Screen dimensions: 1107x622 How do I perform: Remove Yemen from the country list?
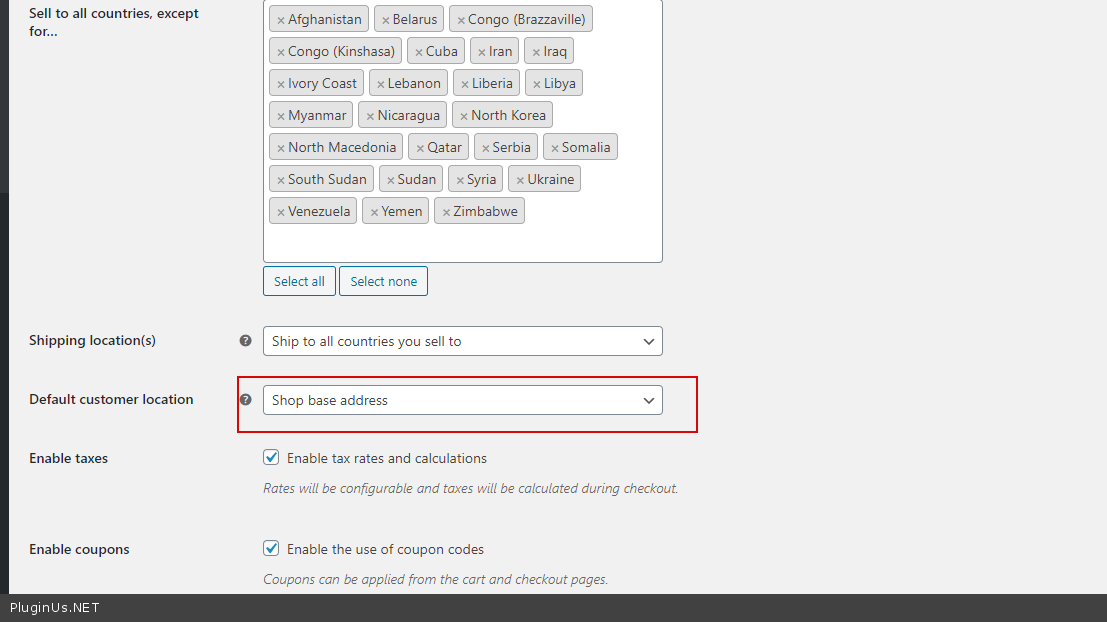[x=374, y=212]
